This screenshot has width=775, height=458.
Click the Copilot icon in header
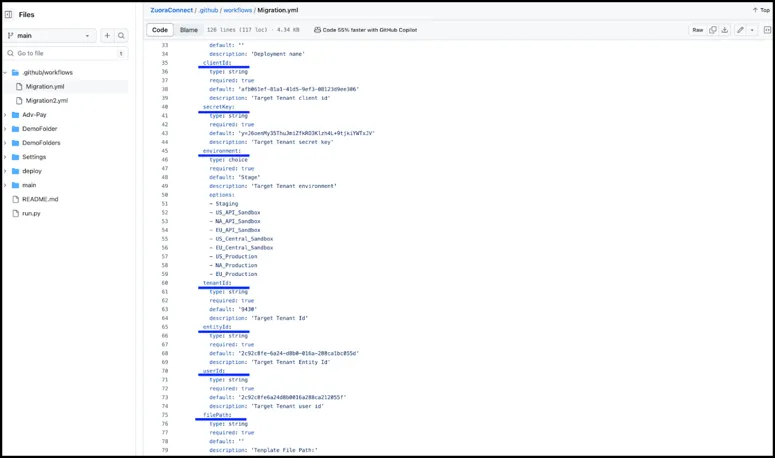(x=317, y=30)
